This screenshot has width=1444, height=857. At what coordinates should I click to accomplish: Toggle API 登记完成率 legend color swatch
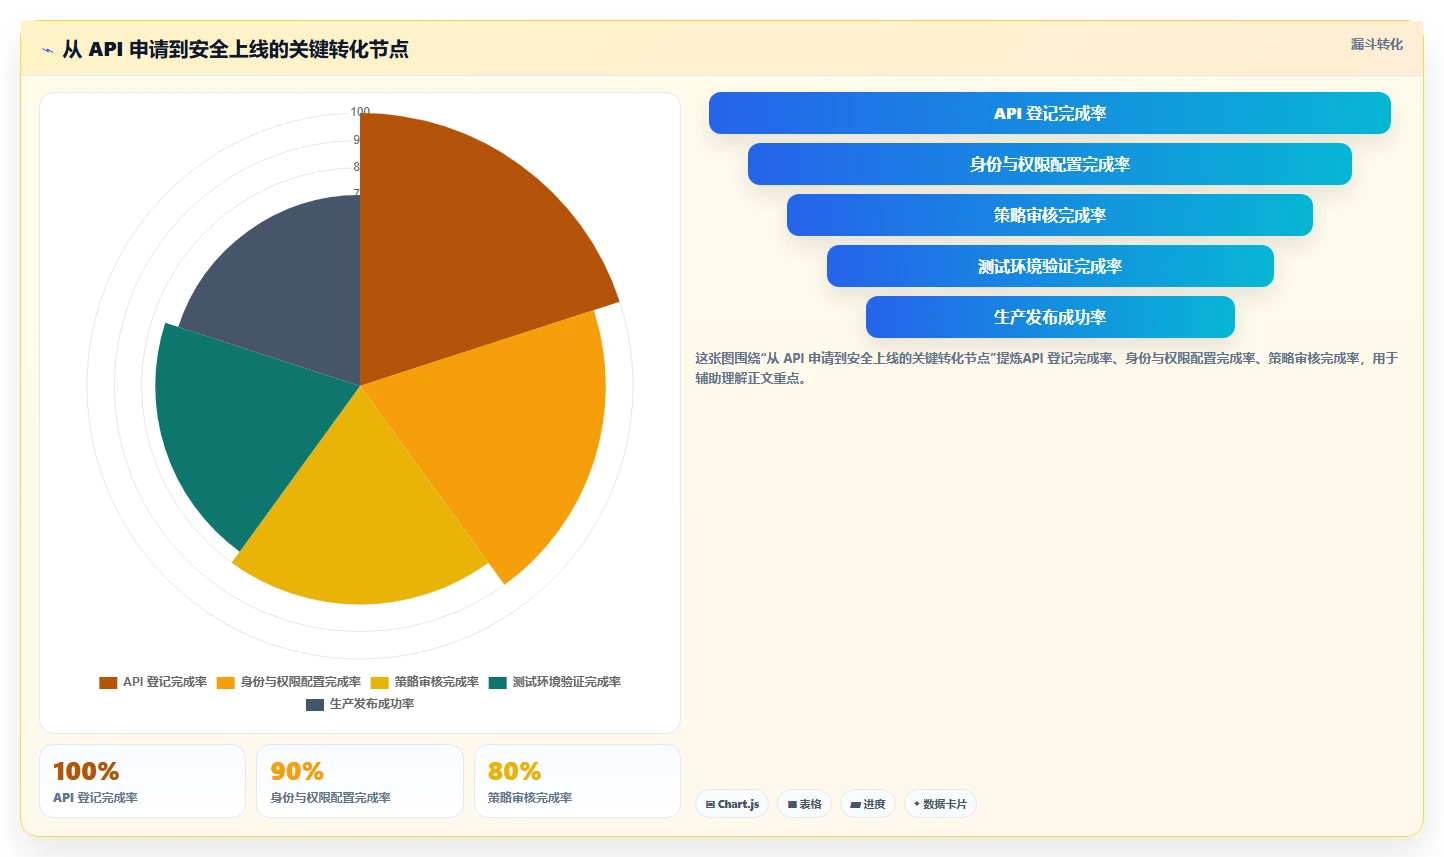tap(108, 682)
